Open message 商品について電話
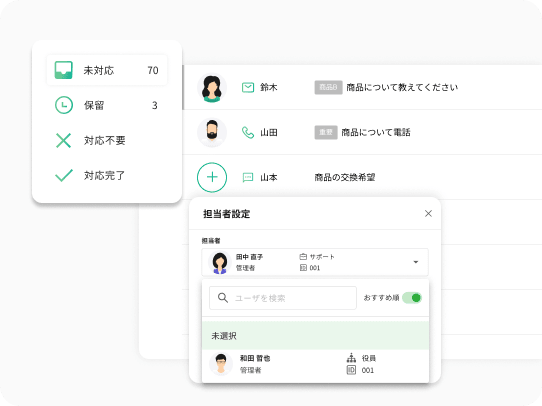The image size is (542, 406). pyautogui.click(x=376, y=132)
